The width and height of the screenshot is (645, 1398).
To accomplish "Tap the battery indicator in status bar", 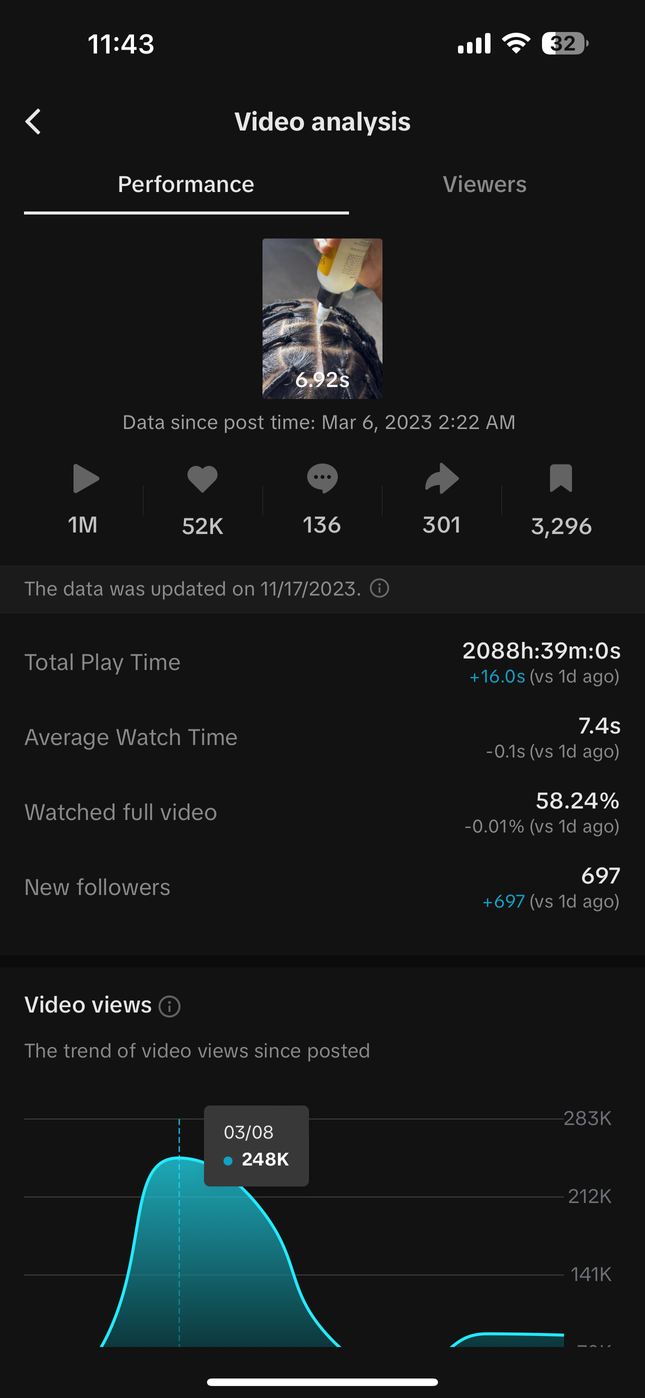I will pyautogui.click(x=565, y=43).
